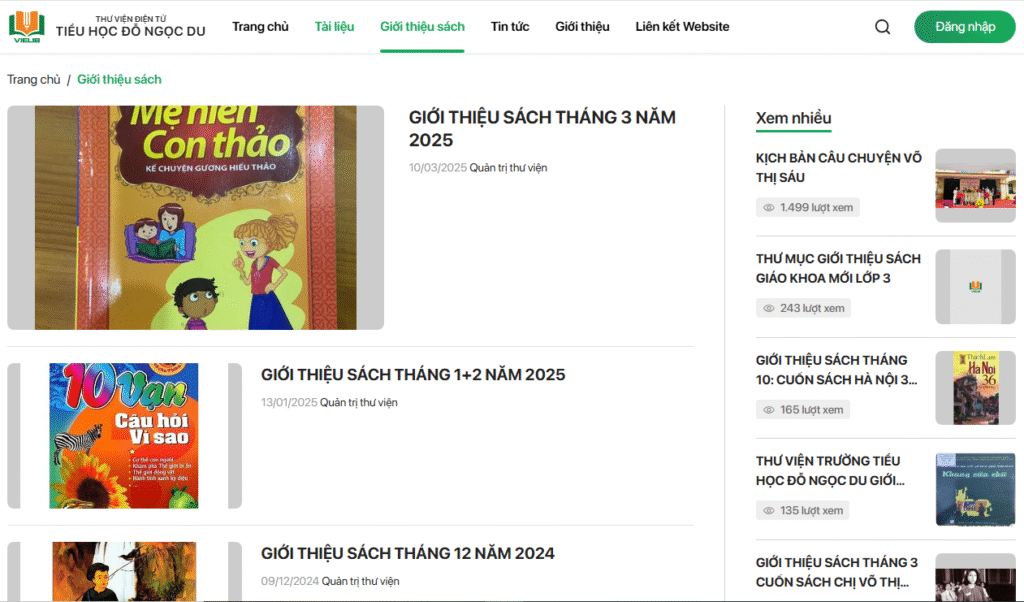Click eye icon beside 165 lượt xem
This screenshot has height=602, width=1024.
(769, 410)
